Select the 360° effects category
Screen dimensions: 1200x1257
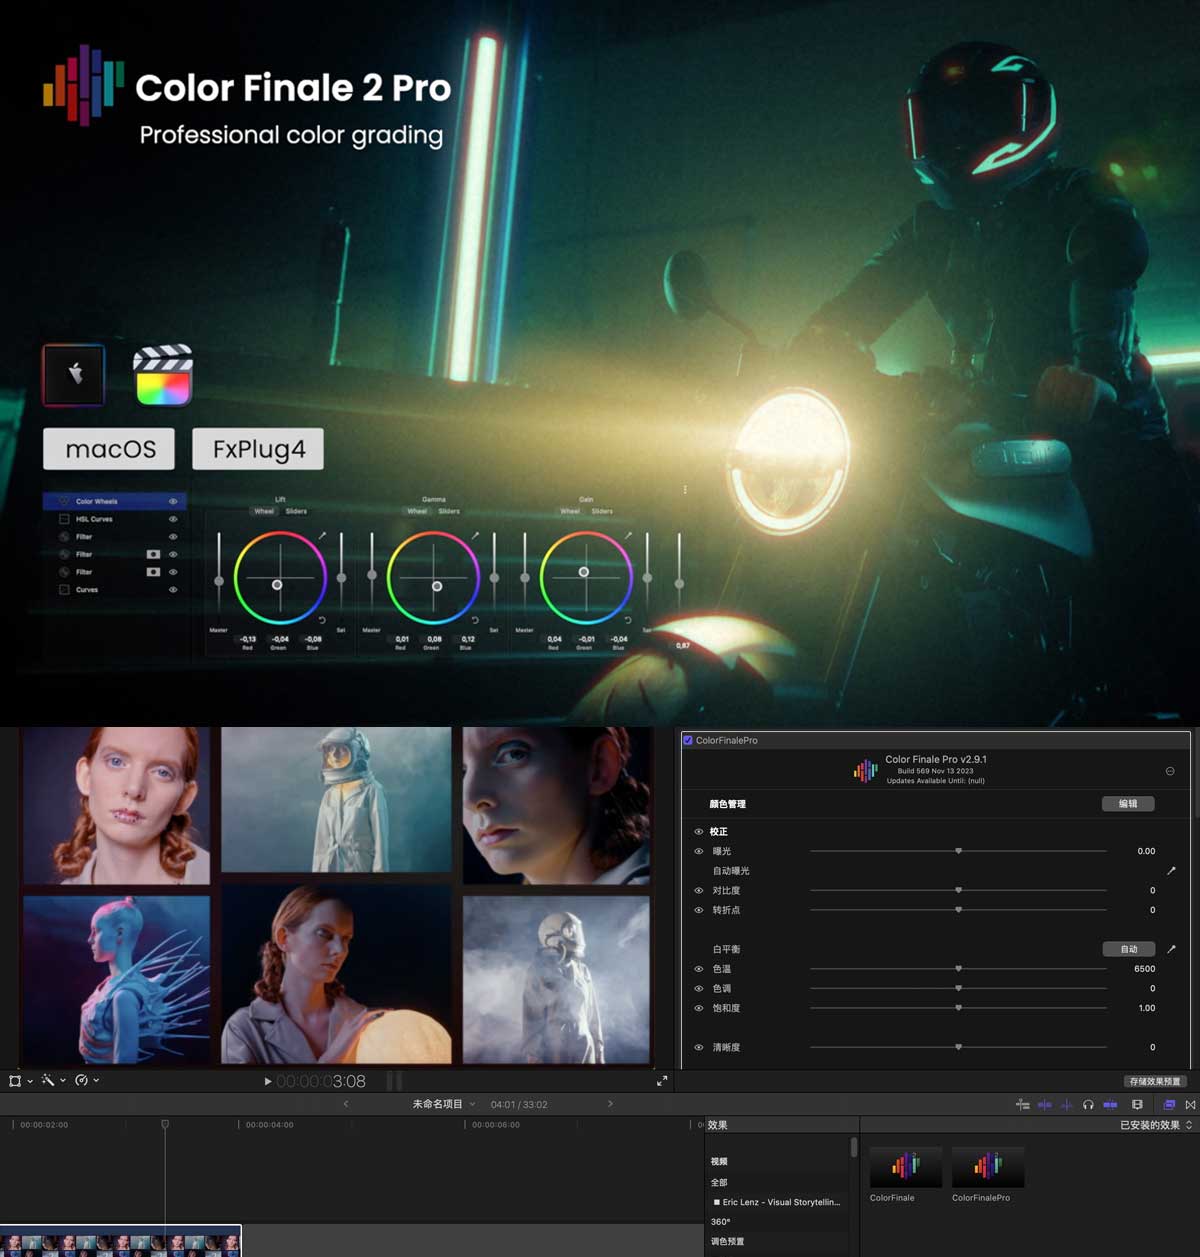720,1222
